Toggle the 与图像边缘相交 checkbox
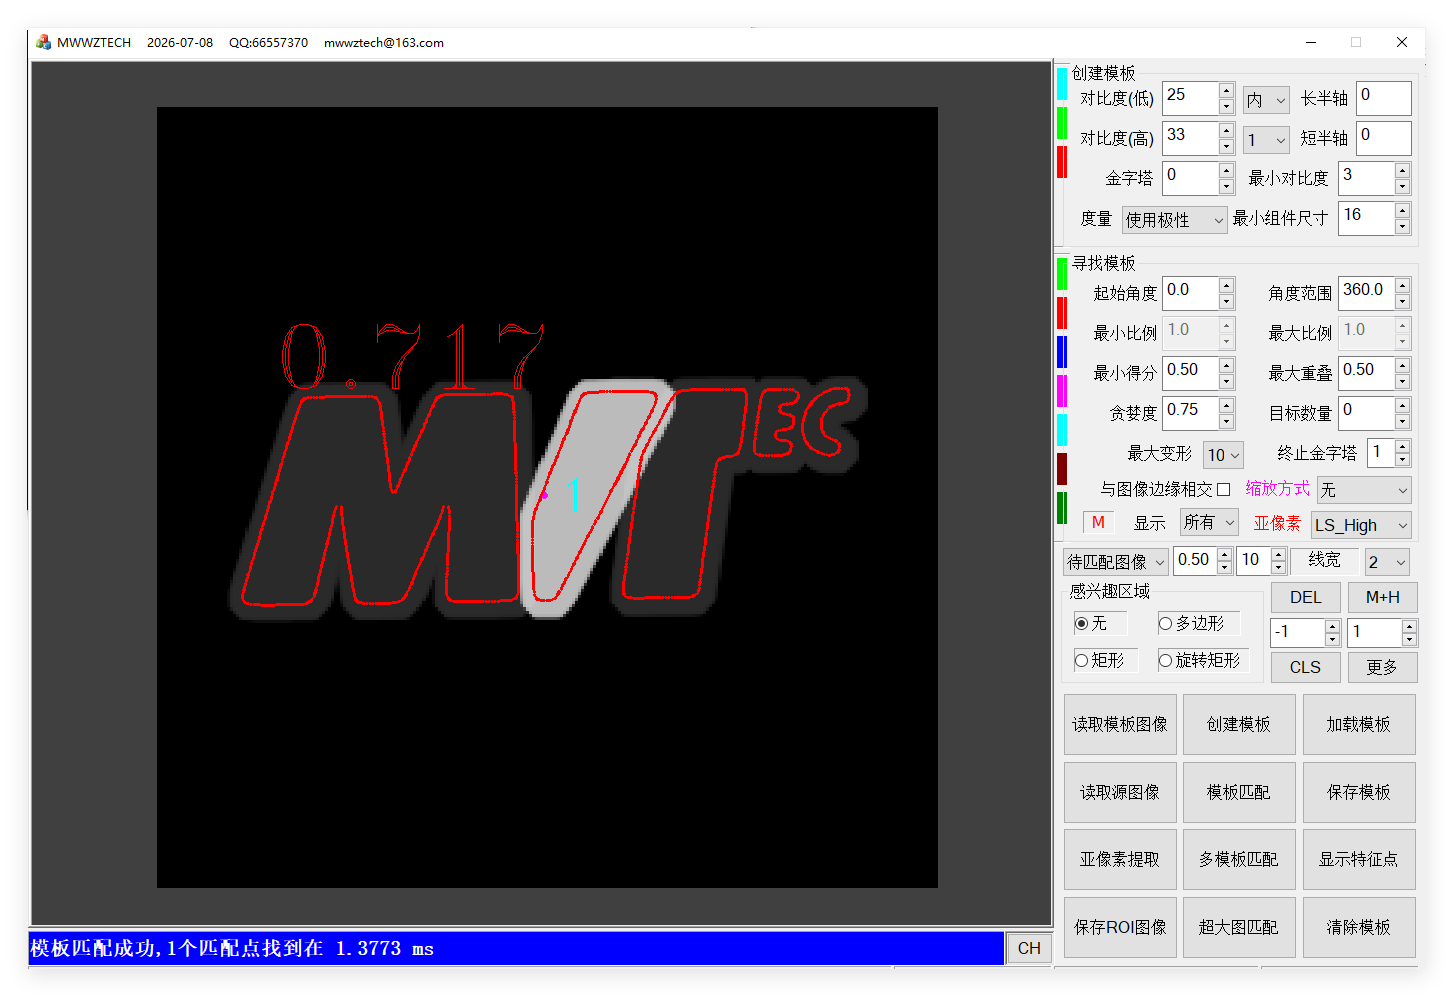The height and width of the screenshot is (996, 1453). pos(1223,489)
